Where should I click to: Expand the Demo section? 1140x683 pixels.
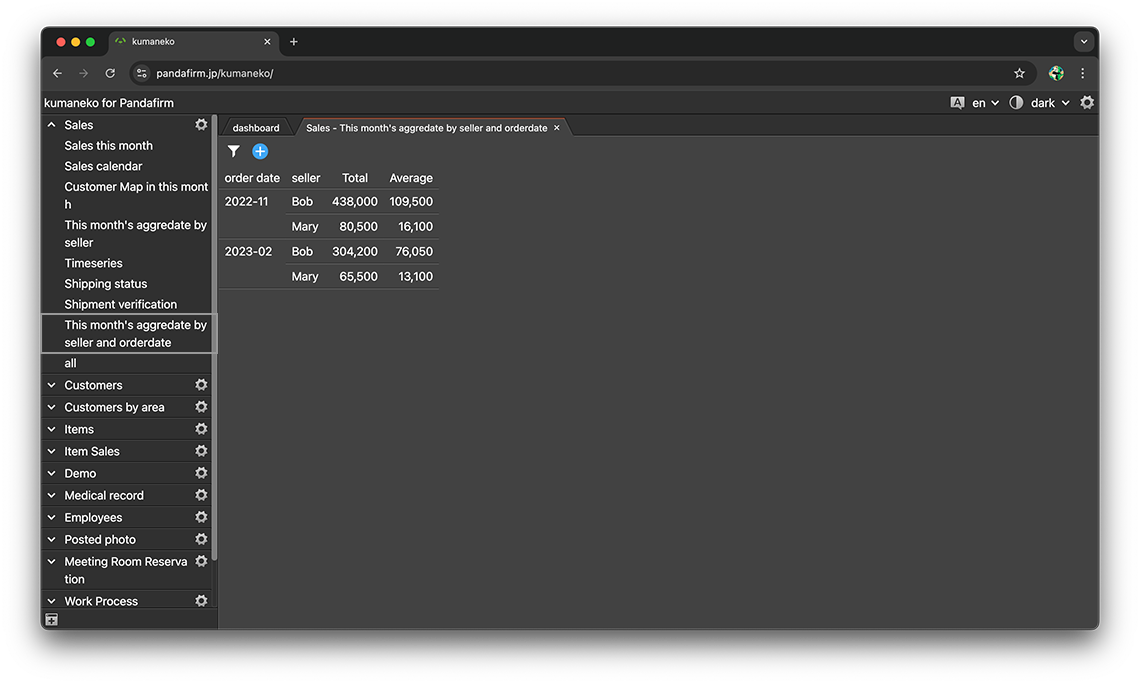pos(52,473)
